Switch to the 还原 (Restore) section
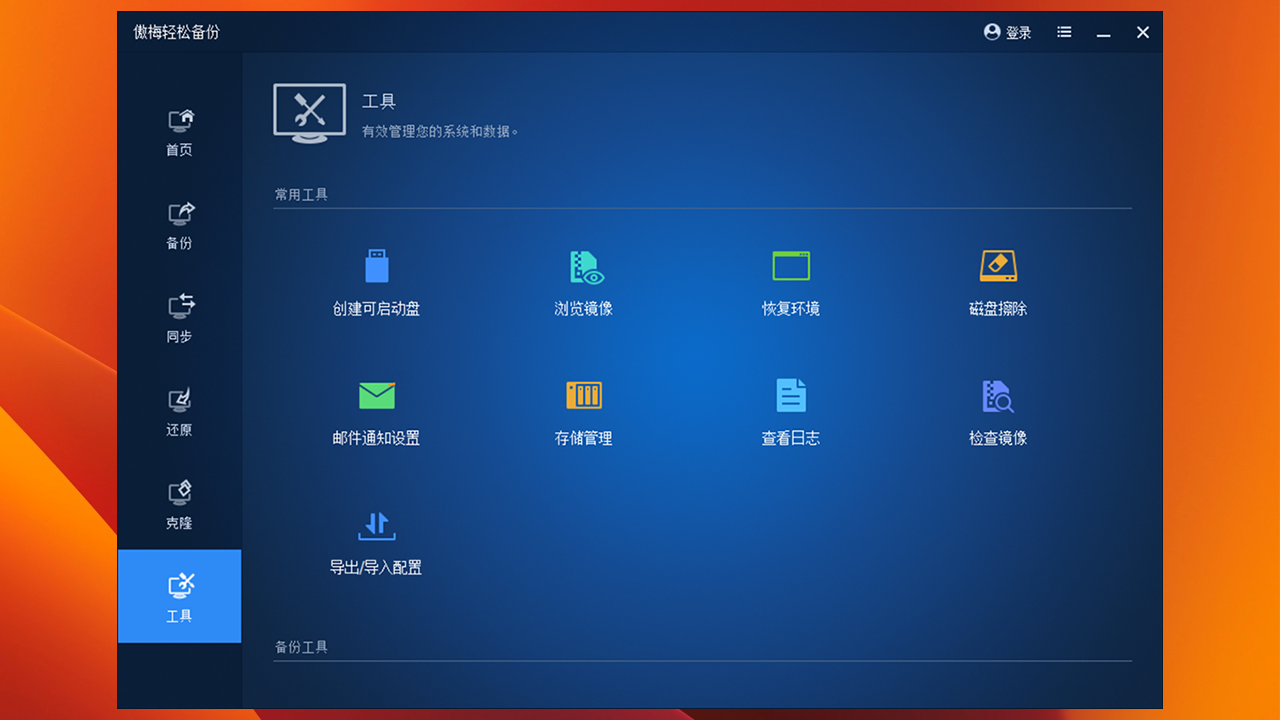The width and height of the screenshot is (1280, 720). point(179,410)
